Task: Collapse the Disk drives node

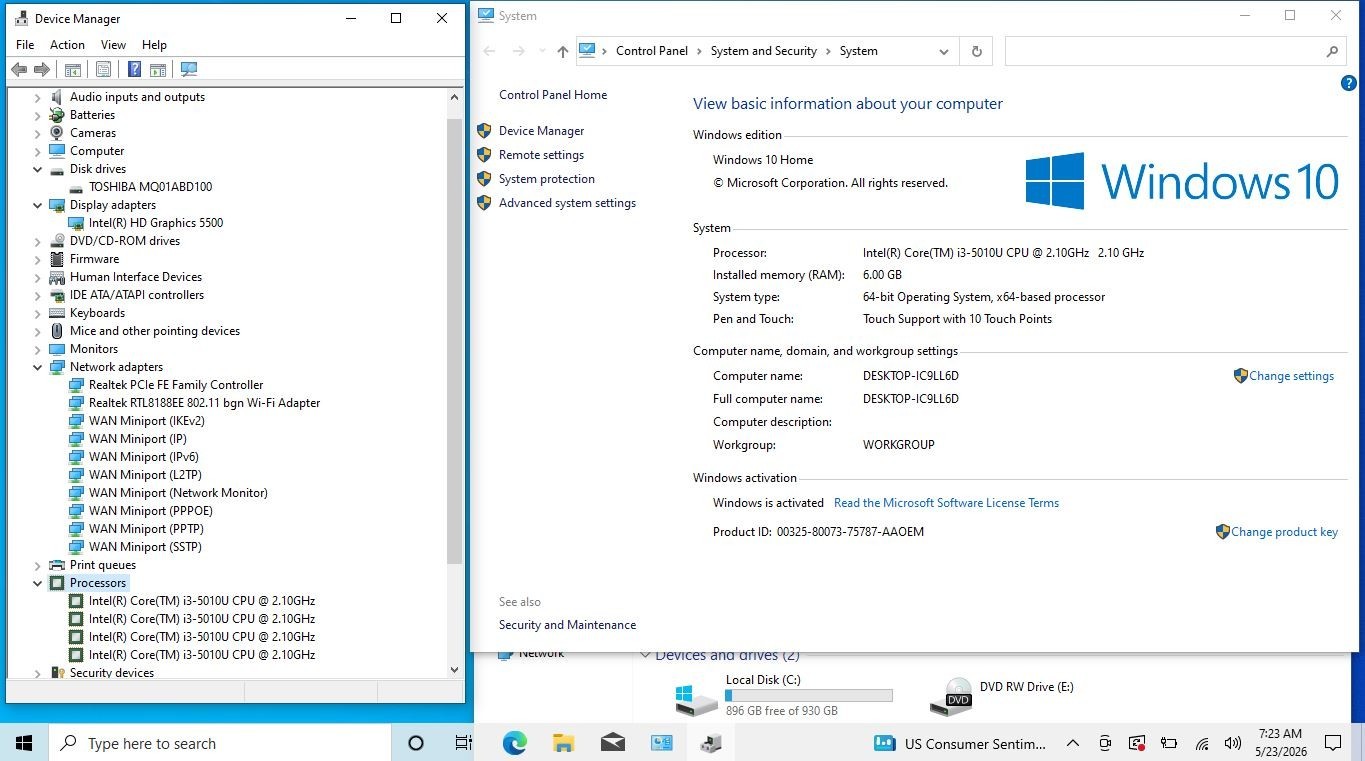Action: point(38,169)
